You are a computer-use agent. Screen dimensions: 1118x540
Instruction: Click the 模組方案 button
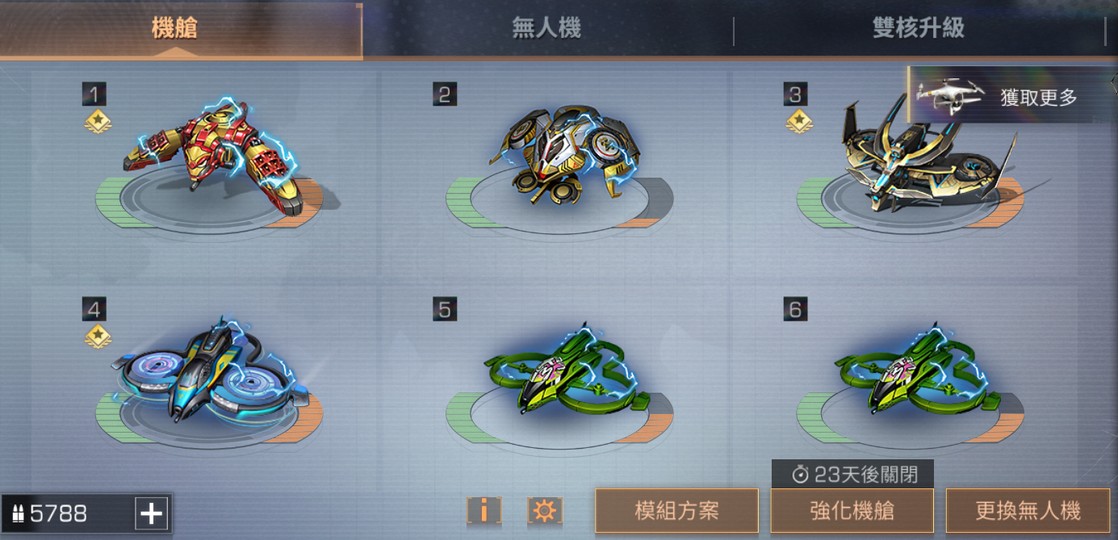[677, 511]
